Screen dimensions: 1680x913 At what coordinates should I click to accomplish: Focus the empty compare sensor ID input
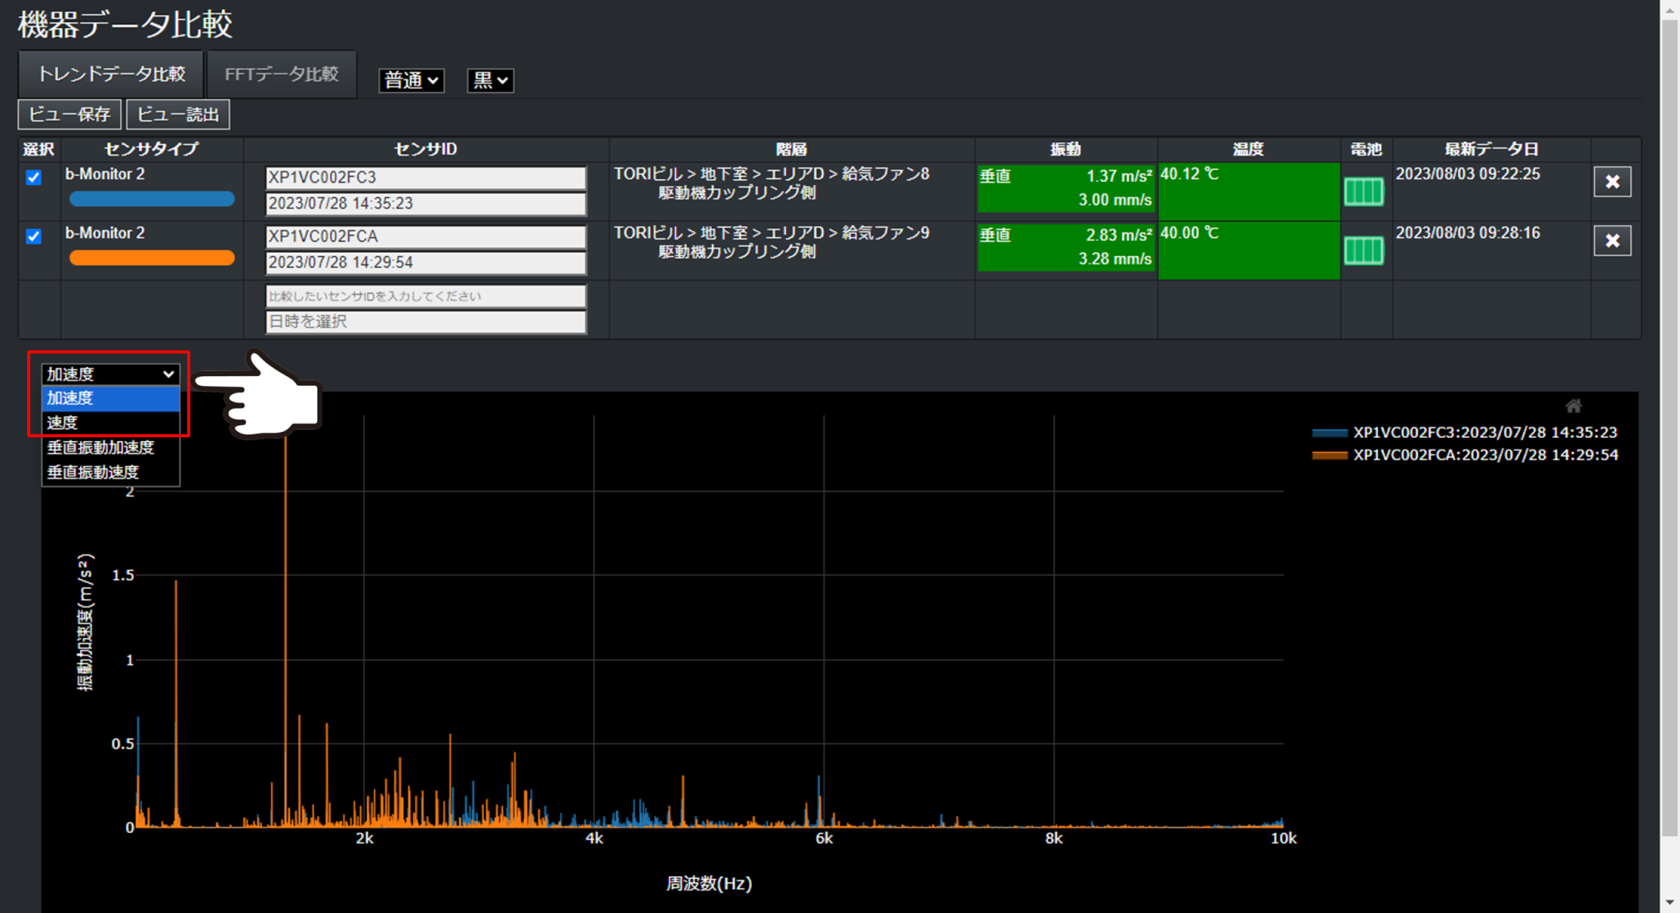tap(426, 296)
